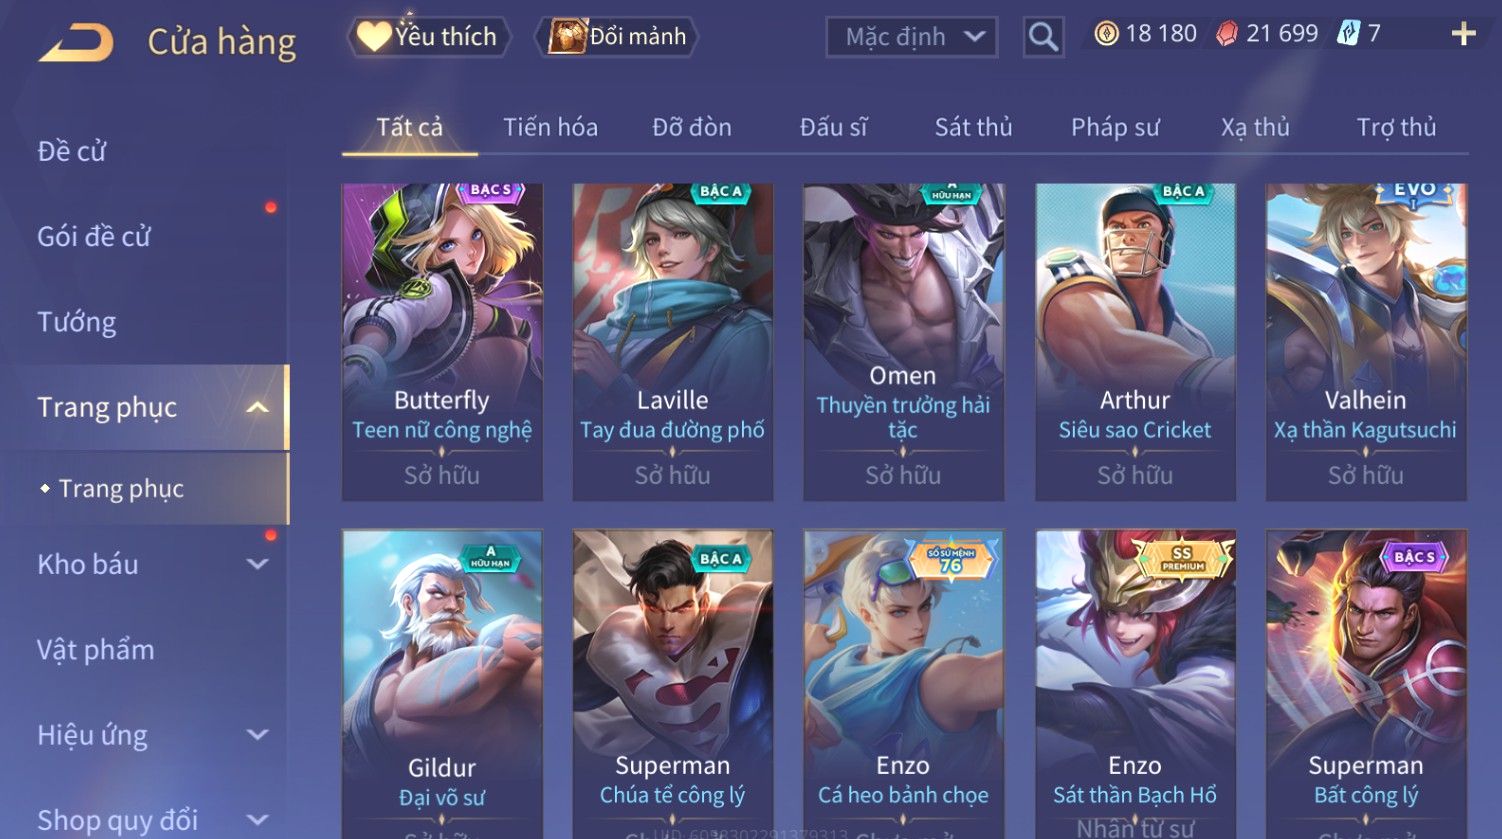Open Đổi mảnh chest exchange
Image resolution: width=1502 pixels, height=839 pixels.
[x=617, y=37]
